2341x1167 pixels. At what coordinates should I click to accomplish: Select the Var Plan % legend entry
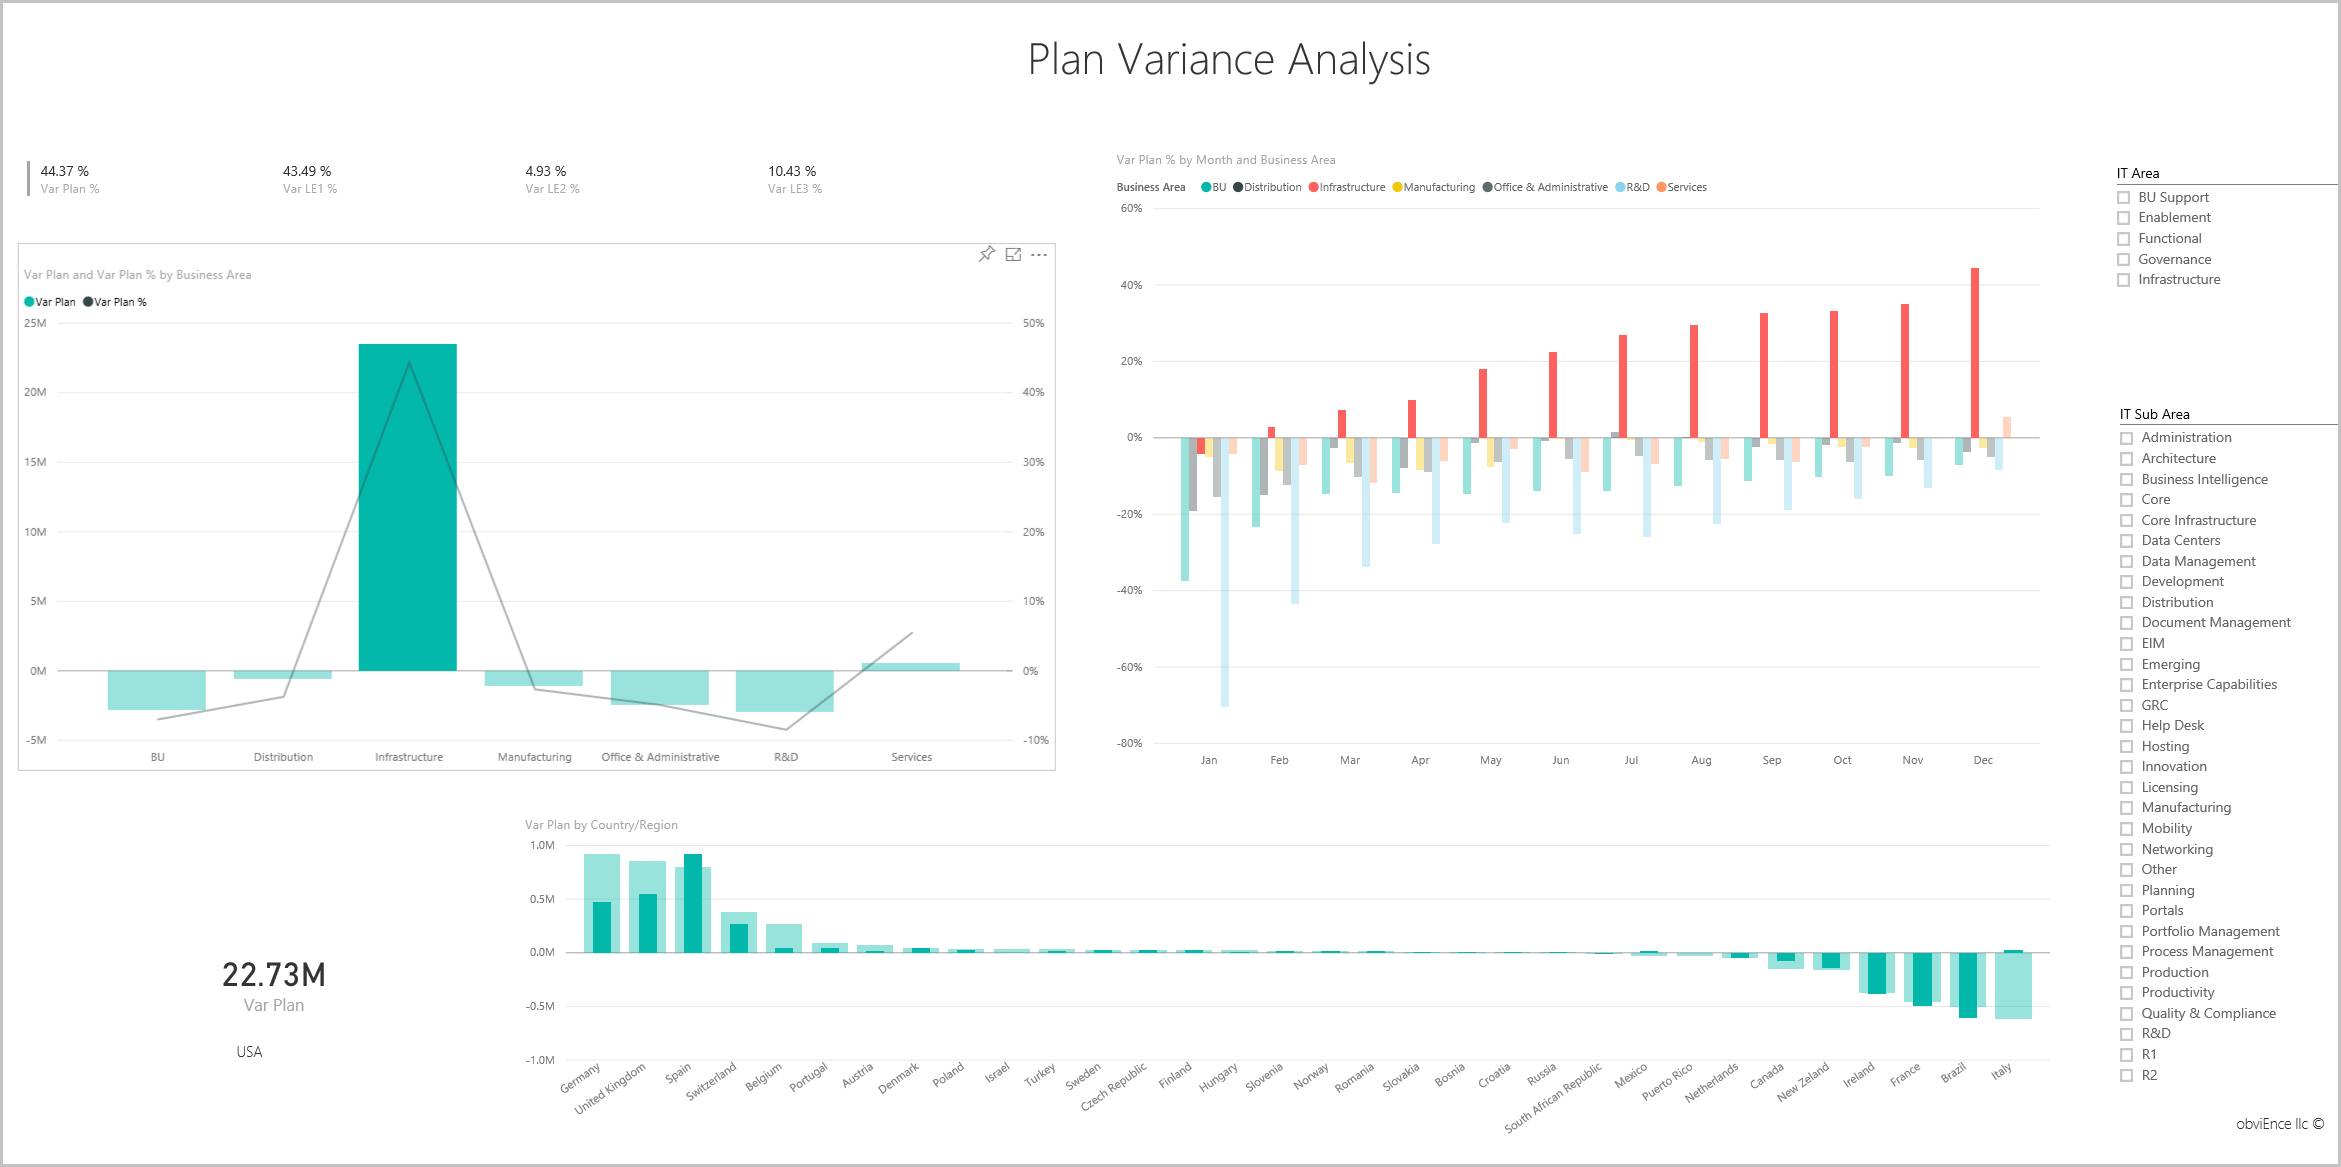click(x=115, y=301)
